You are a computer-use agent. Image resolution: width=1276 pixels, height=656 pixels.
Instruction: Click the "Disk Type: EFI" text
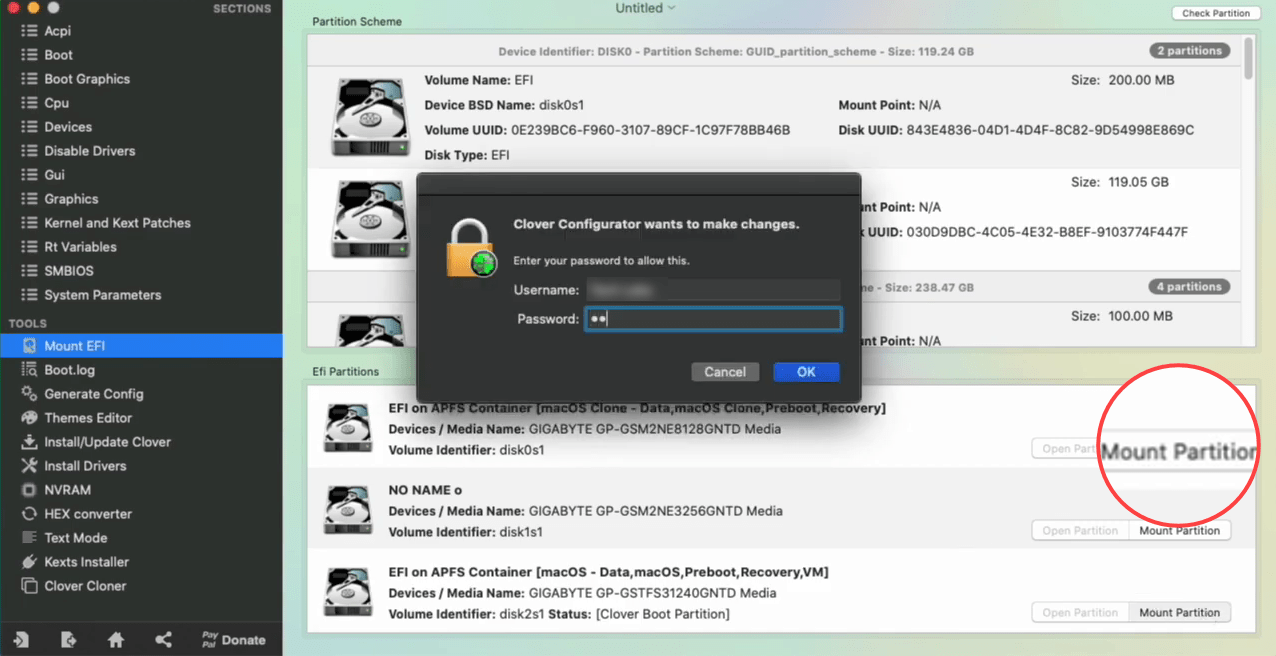468,155
